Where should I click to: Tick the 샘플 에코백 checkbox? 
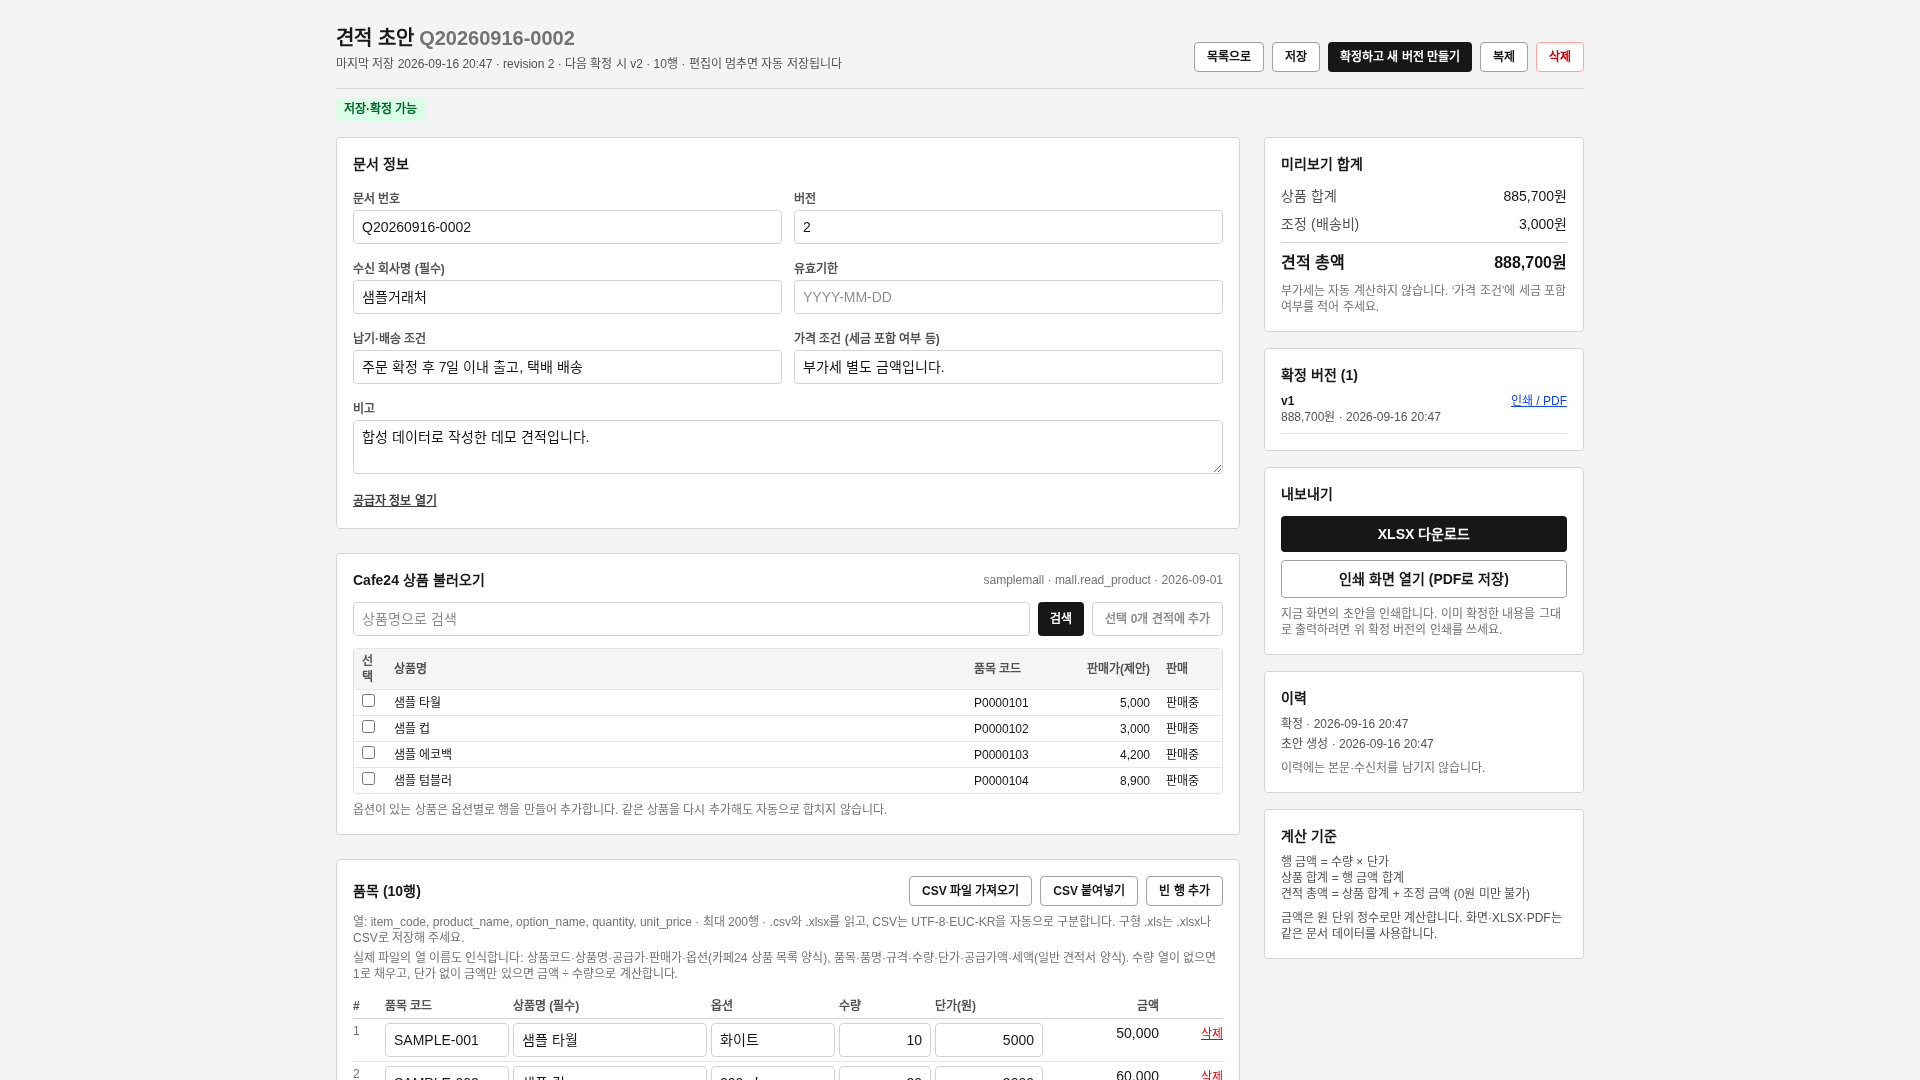[x=368, y=753]
